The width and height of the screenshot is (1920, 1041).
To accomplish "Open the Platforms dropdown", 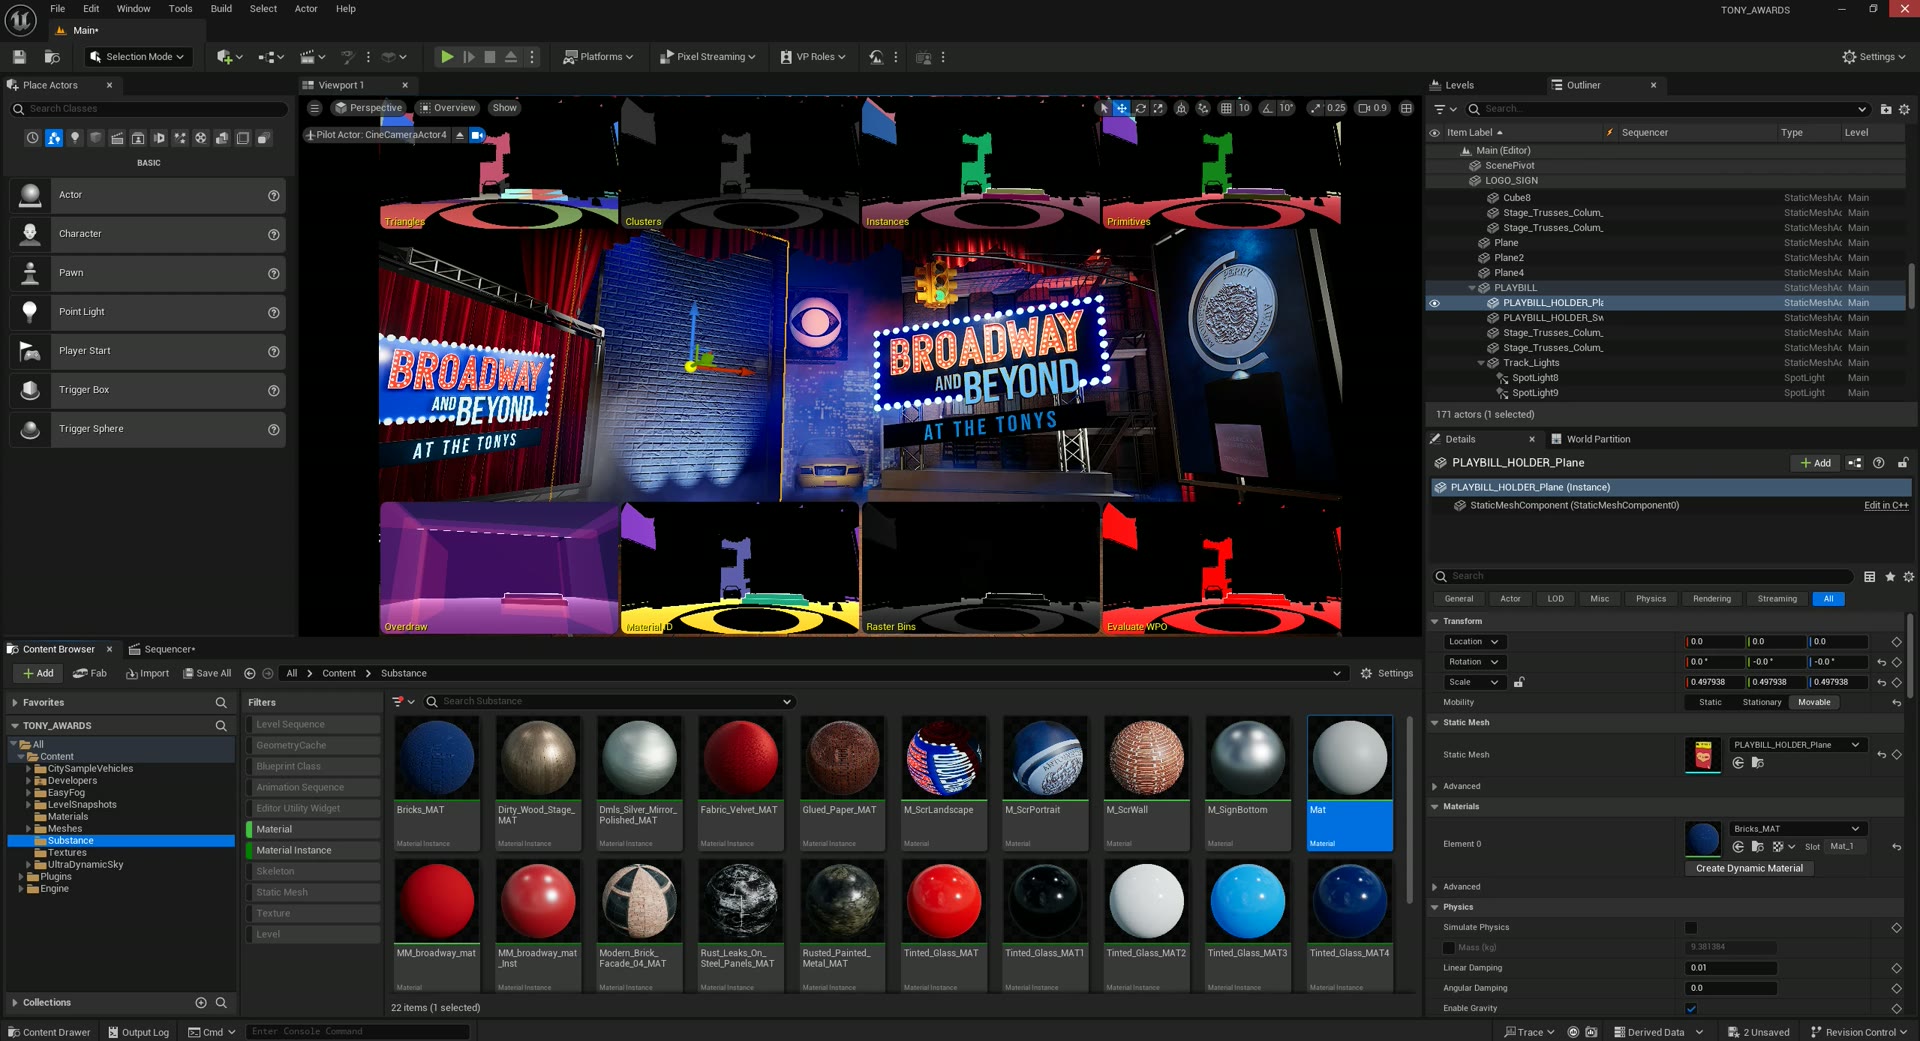I will 598,57.
